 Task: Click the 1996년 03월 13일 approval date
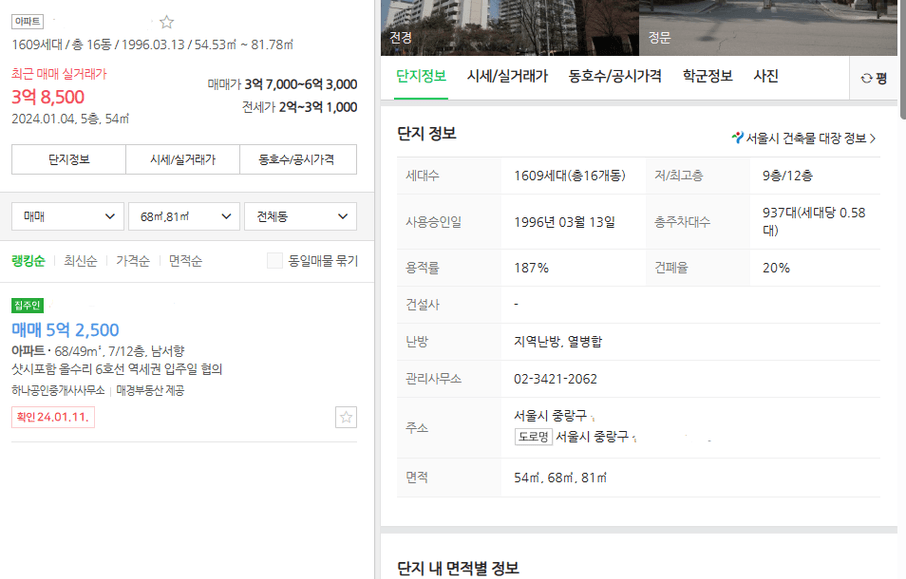click(565, 222)
